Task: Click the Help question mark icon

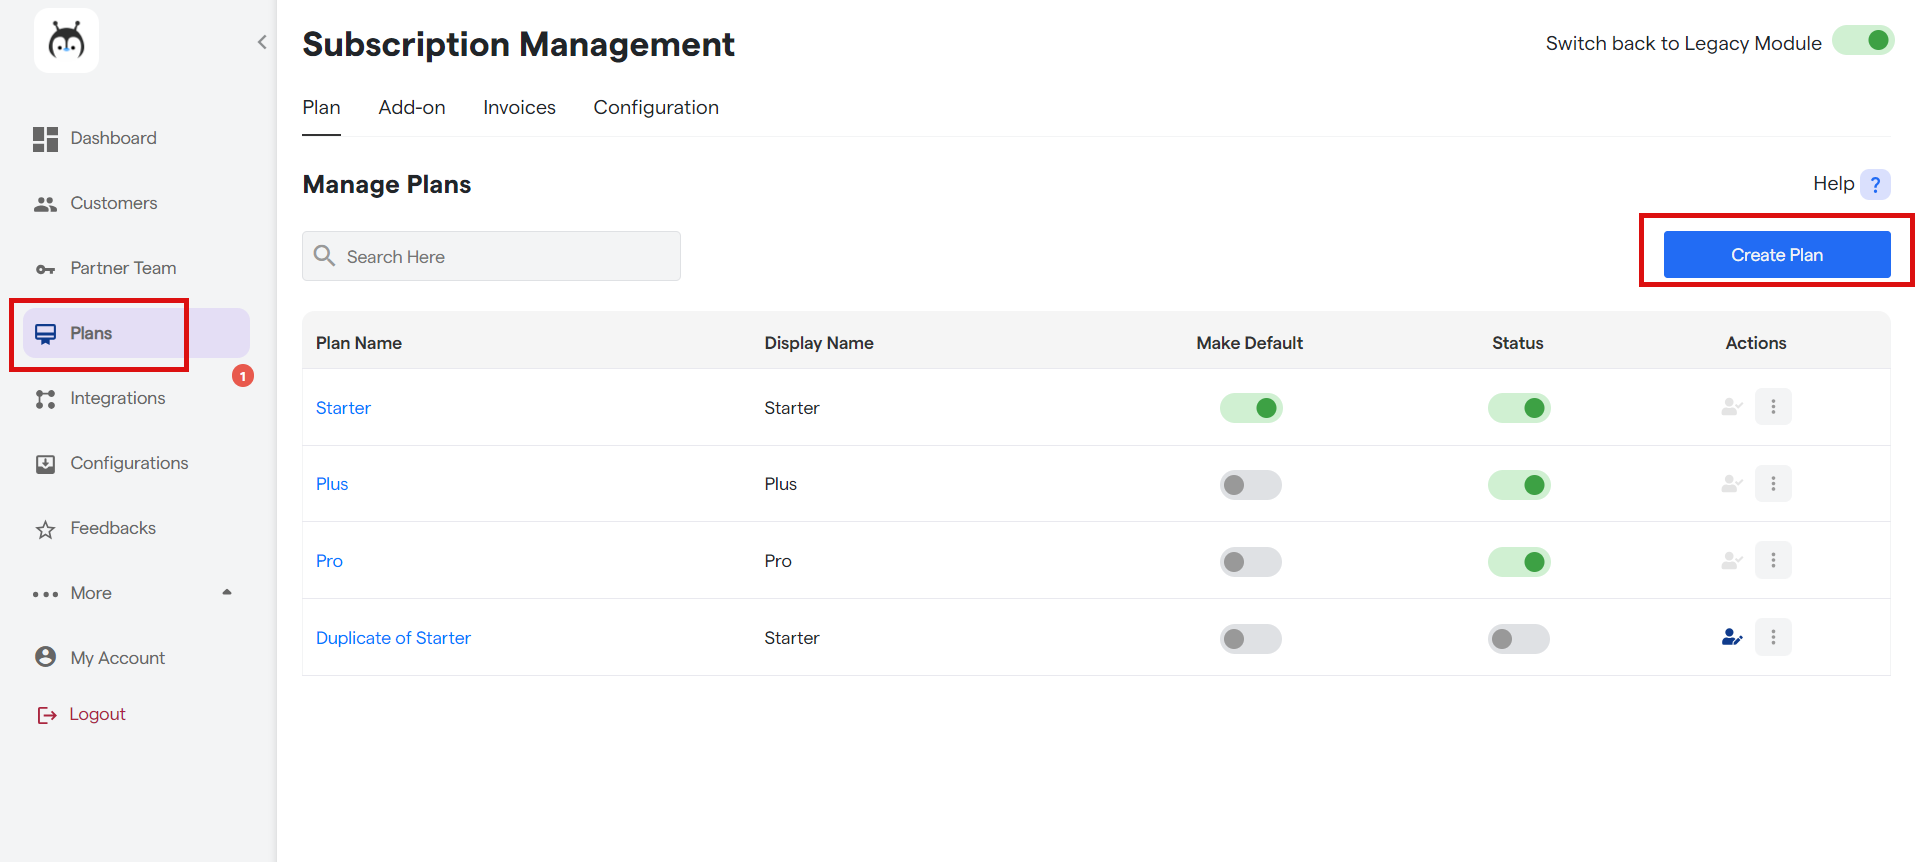Action: (1875, 184)
